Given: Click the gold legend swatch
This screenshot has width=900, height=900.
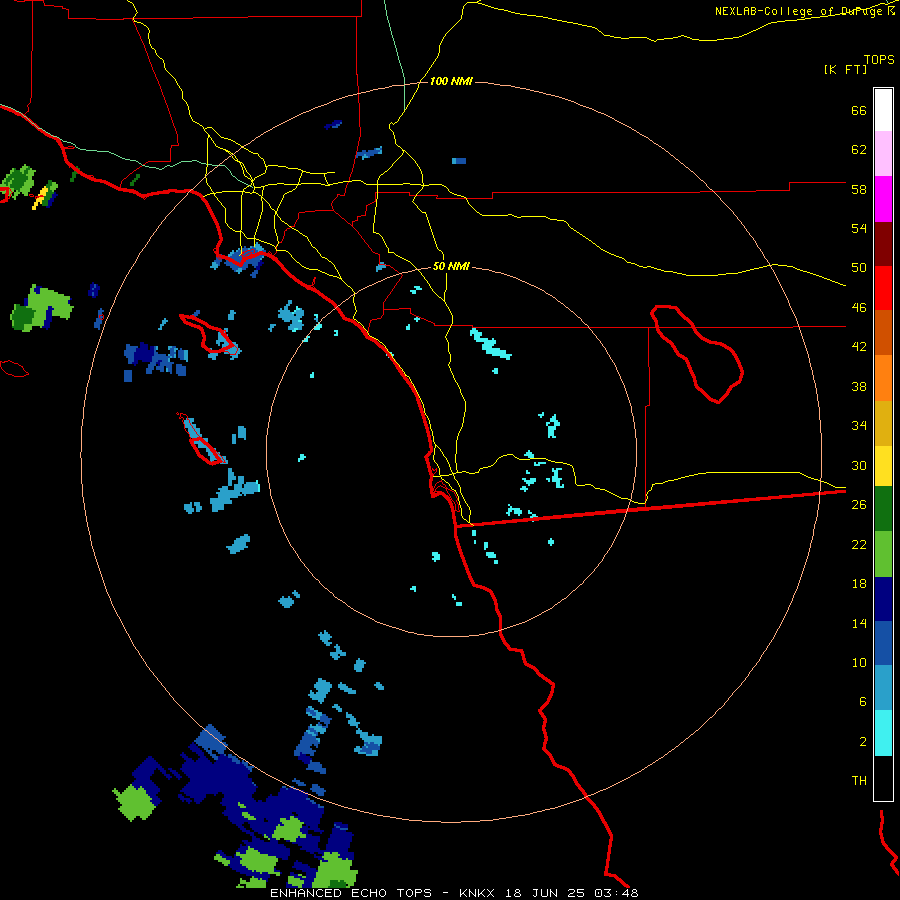Looking at the screenshot, I should click(883, 423).
